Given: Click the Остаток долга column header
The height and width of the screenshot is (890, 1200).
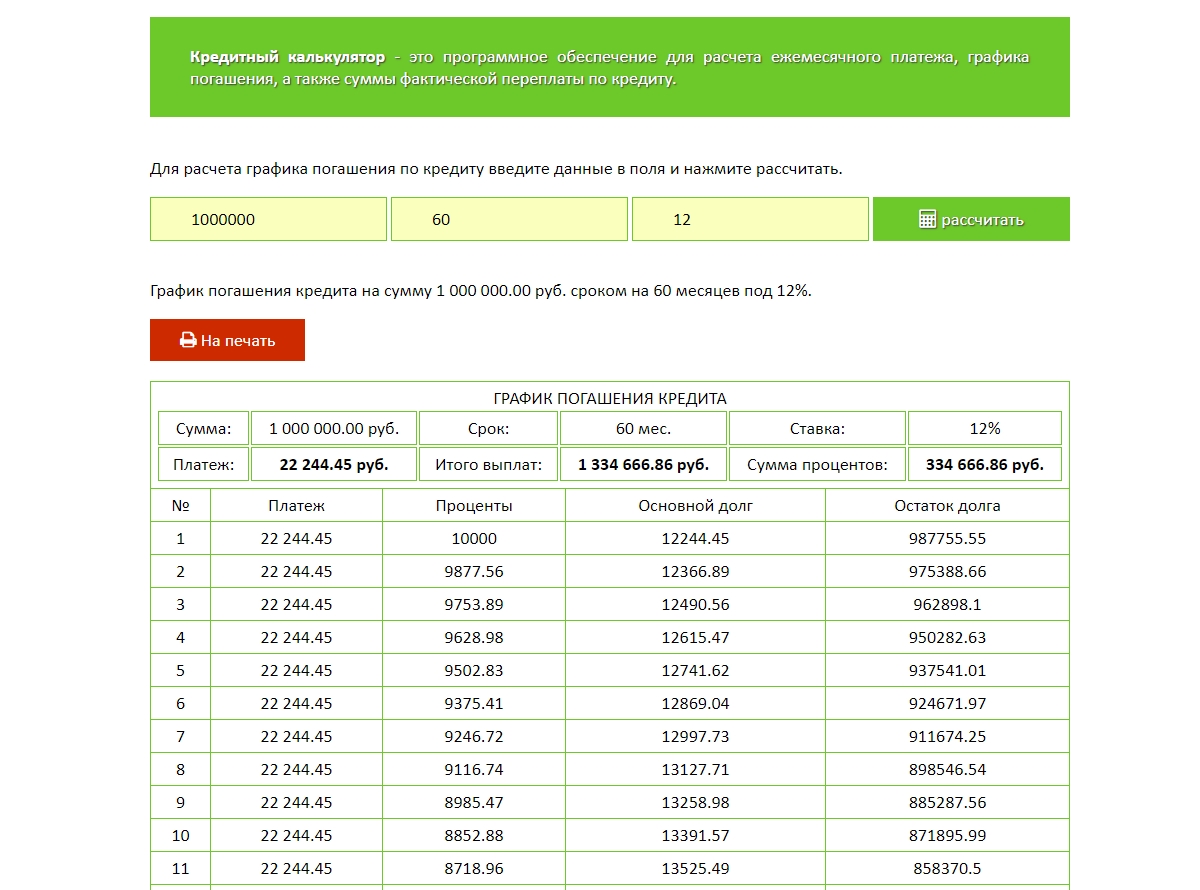Looking at the screenshot, I should click(x=947, y=506).
